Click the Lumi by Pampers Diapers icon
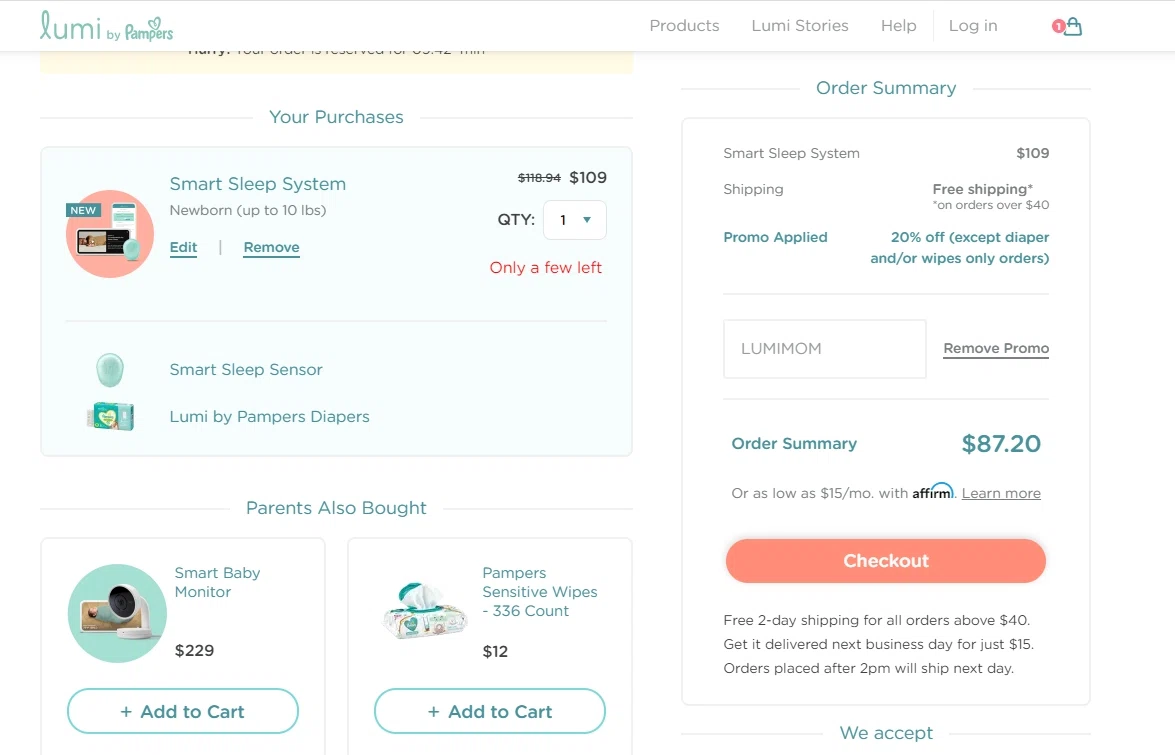This screenshot has width=1175, height=755. (110, 416)
